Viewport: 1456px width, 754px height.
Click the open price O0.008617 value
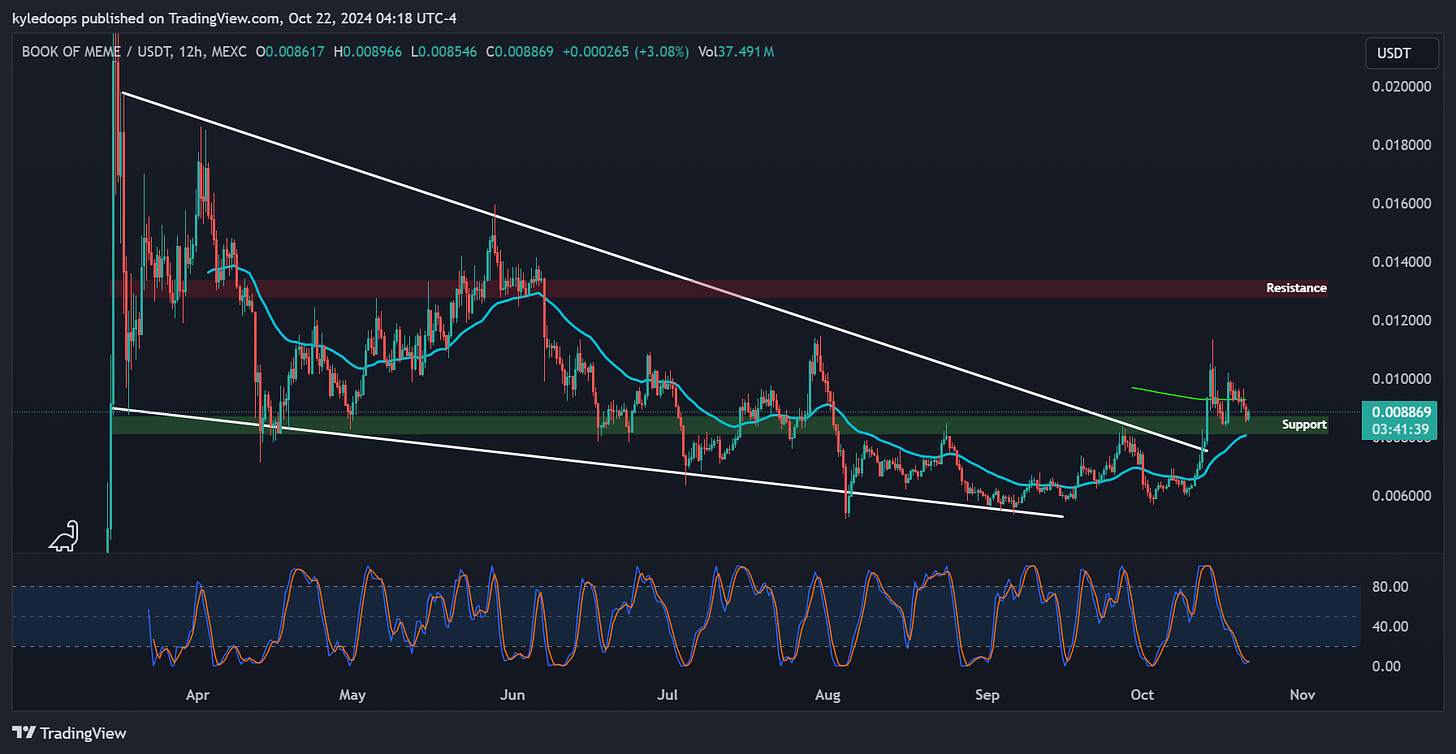290,51
